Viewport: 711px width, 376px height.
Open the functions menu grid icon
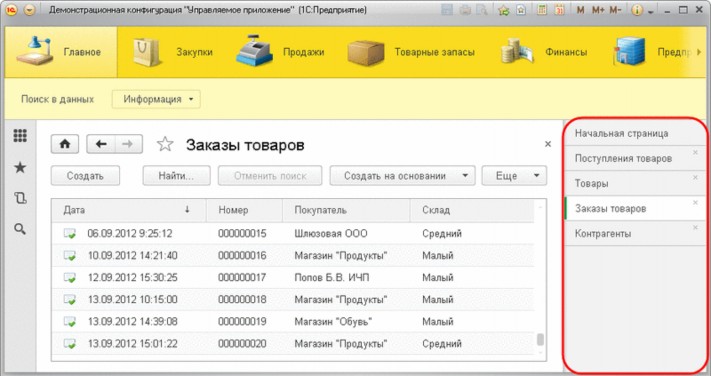20,136
